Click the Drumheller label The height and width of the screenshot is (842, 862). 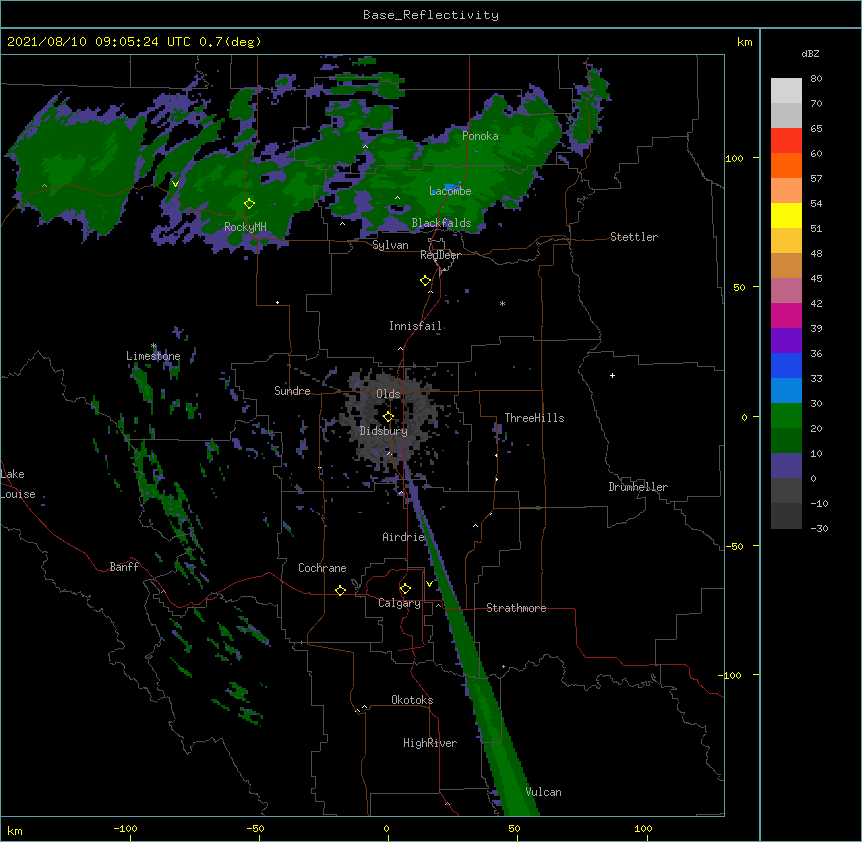[x=638, y=487]
